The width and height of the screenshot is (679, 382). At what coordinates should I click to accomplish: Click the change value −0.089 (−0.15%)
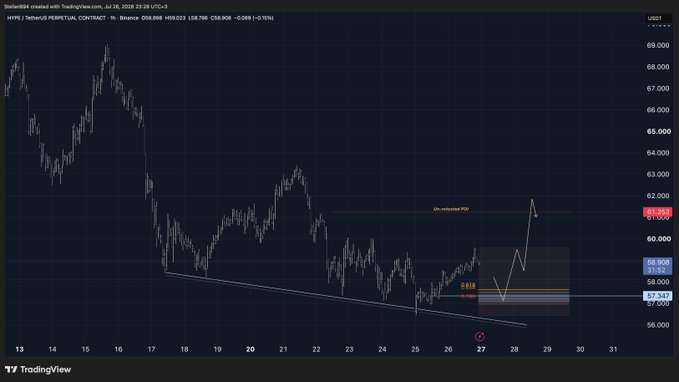click(x=254, y=18)
